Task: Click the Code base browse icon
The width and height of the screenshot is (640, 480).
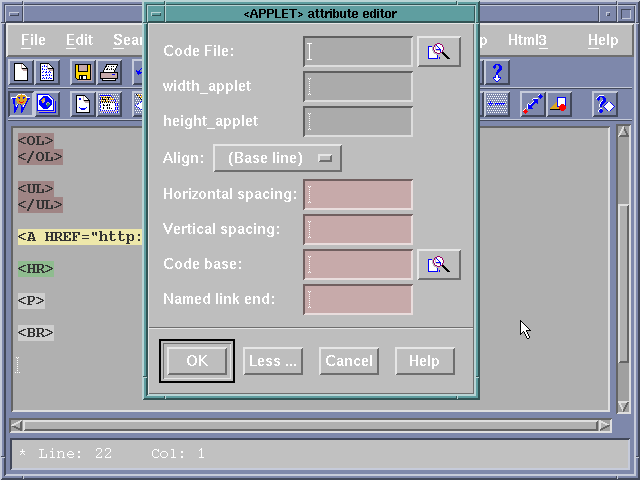Action: click(x=438, y=264)
